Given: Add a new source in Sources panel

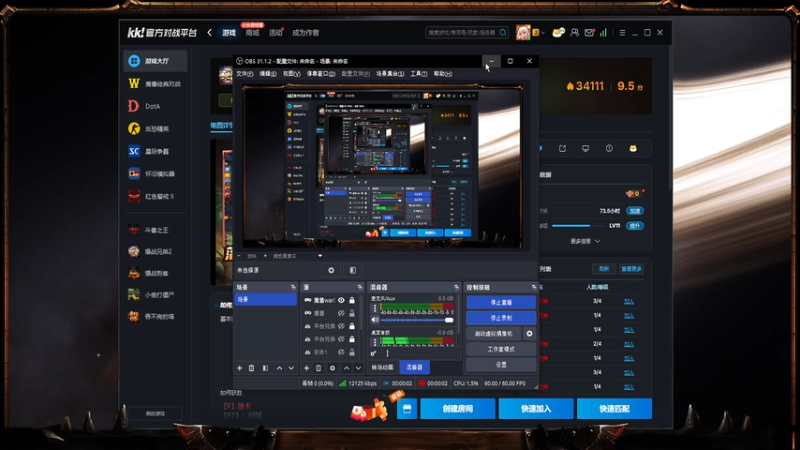Looking at the screenshot, I should [306, 368].
